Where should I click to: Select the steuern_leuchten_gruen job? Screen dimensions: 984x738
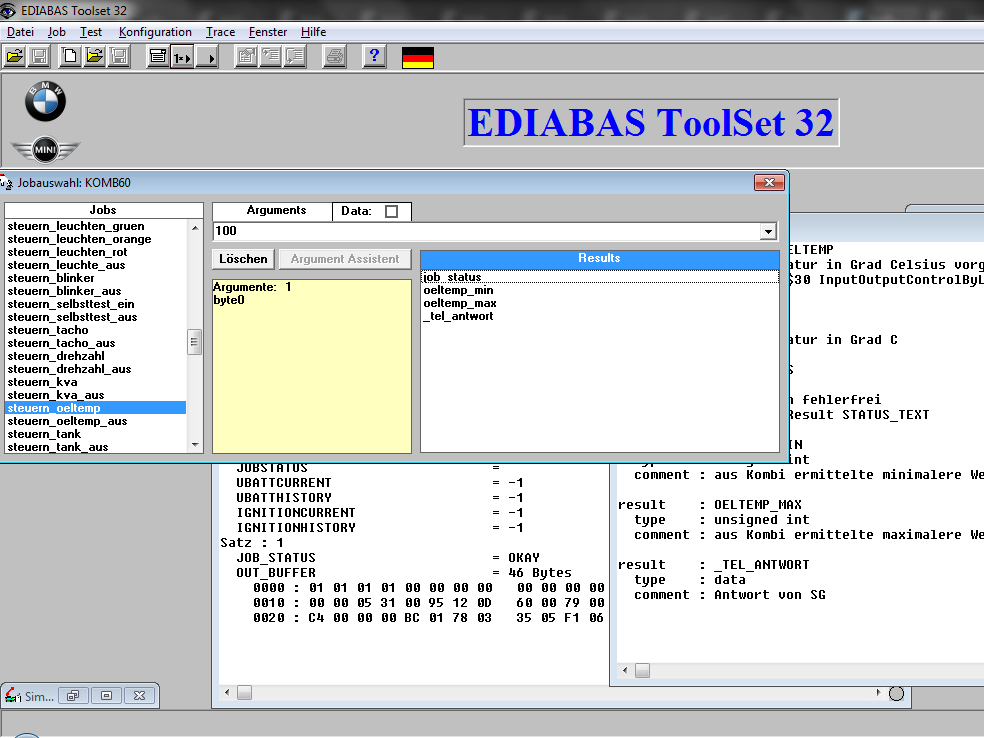(95, 226)
